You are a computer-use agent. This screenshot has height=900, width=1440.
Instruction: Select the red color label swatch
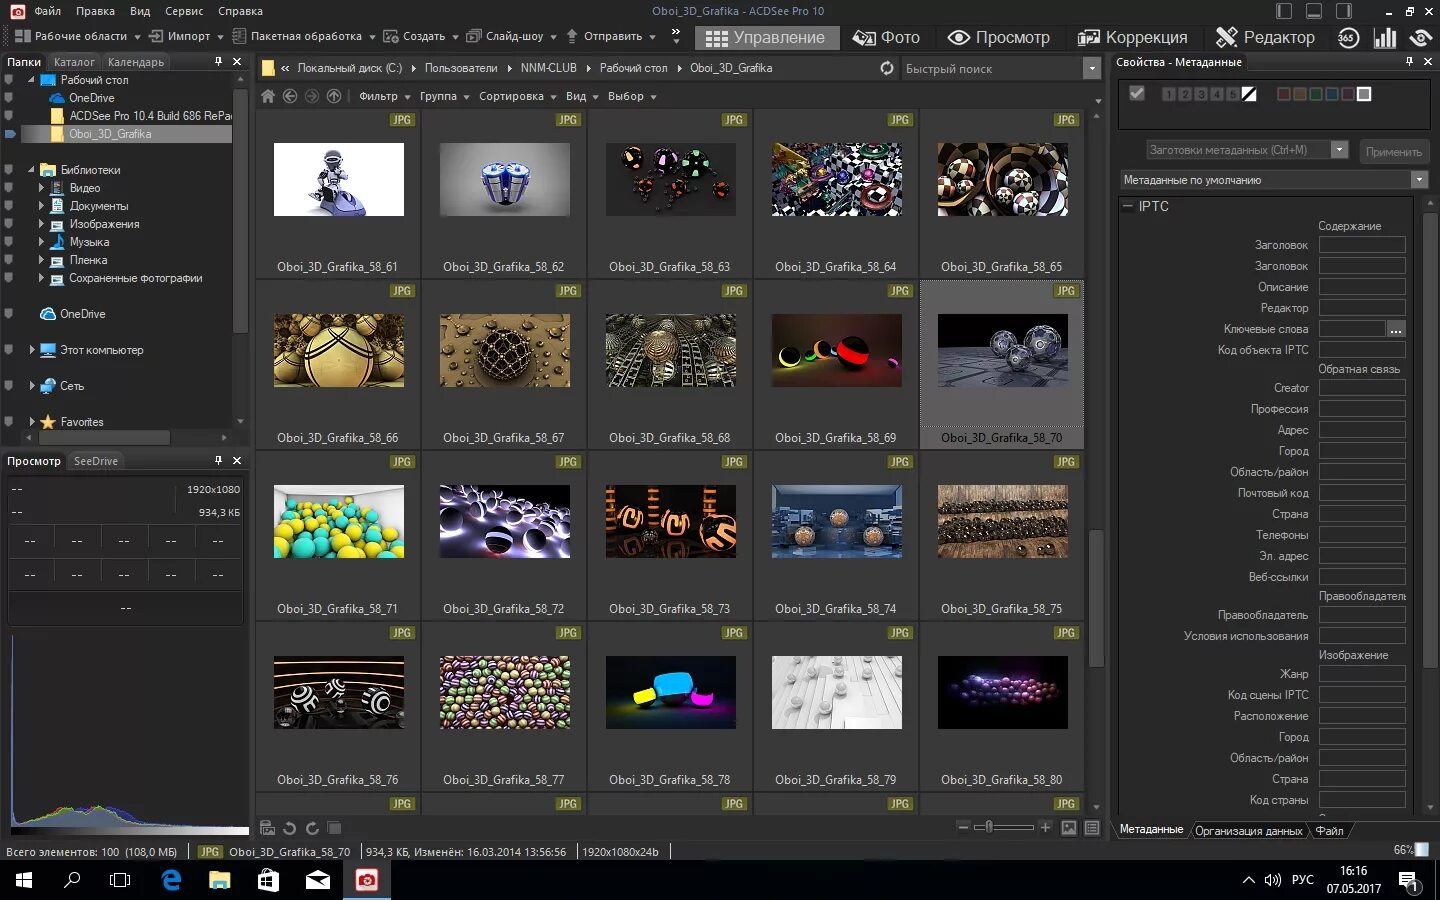click(x=1283, y=94)
